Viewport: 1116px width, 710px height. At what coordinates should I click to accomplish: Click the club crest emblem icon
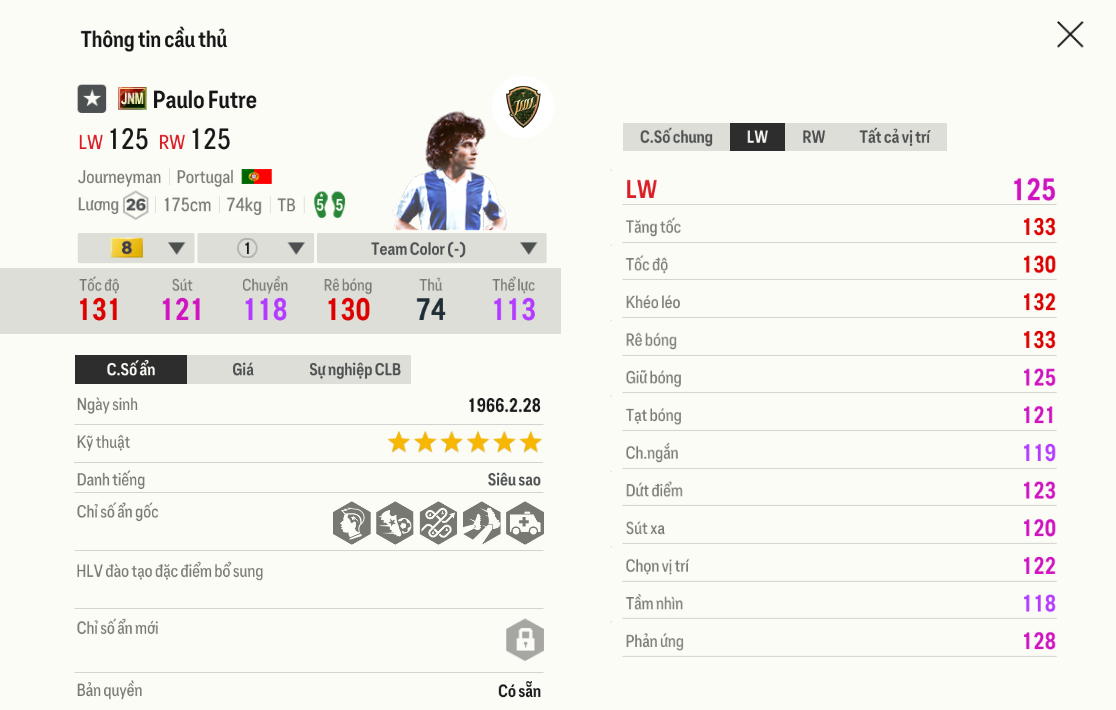[522, 106]
